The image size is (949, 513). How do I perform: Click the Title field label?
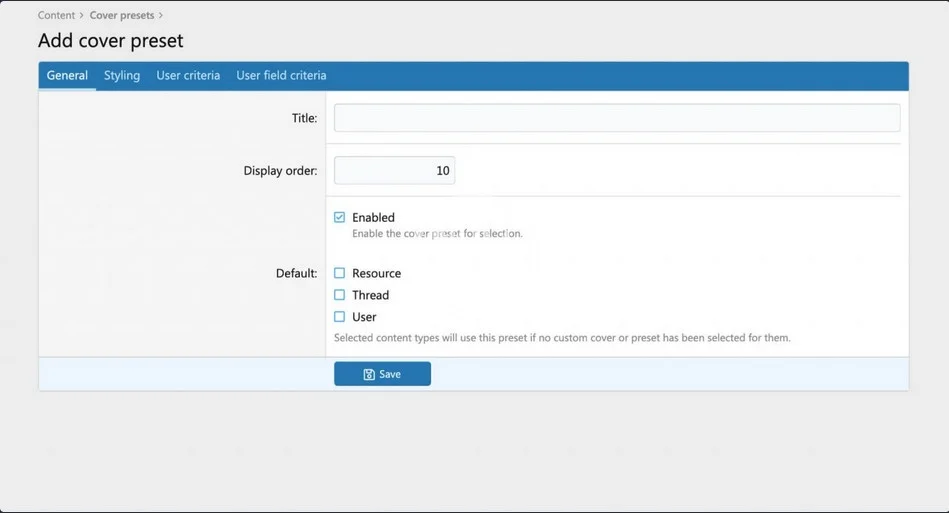[x=304, y=118]
